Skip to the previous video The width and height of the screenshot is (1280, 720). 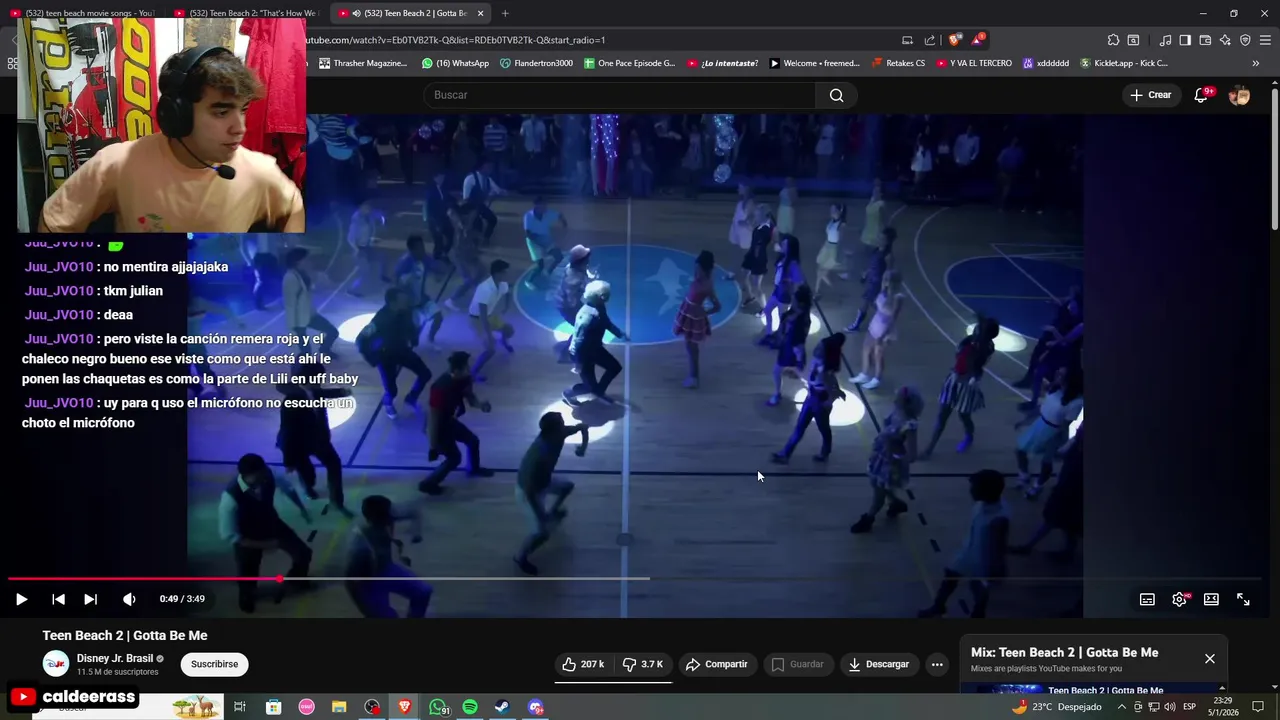click(58, 599)
